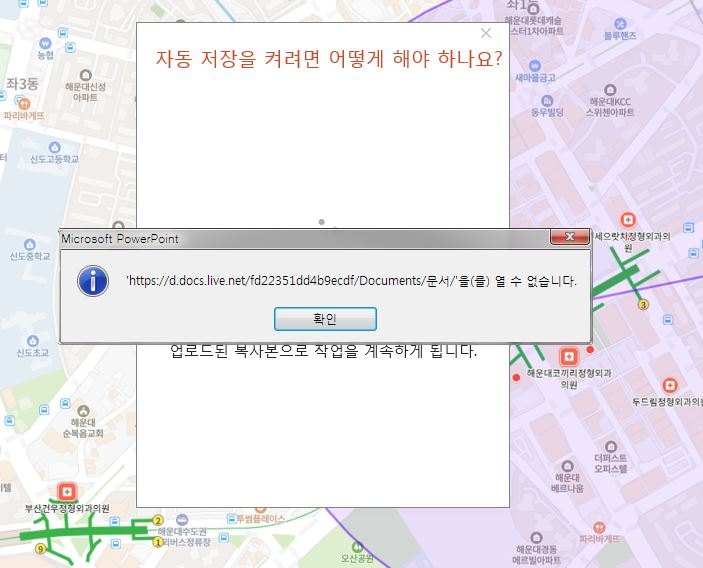Click the 확인 button in the PowerPoint dialog
Image resolution: width=703 pixels, height=568 pixels.
pos(325,319)
